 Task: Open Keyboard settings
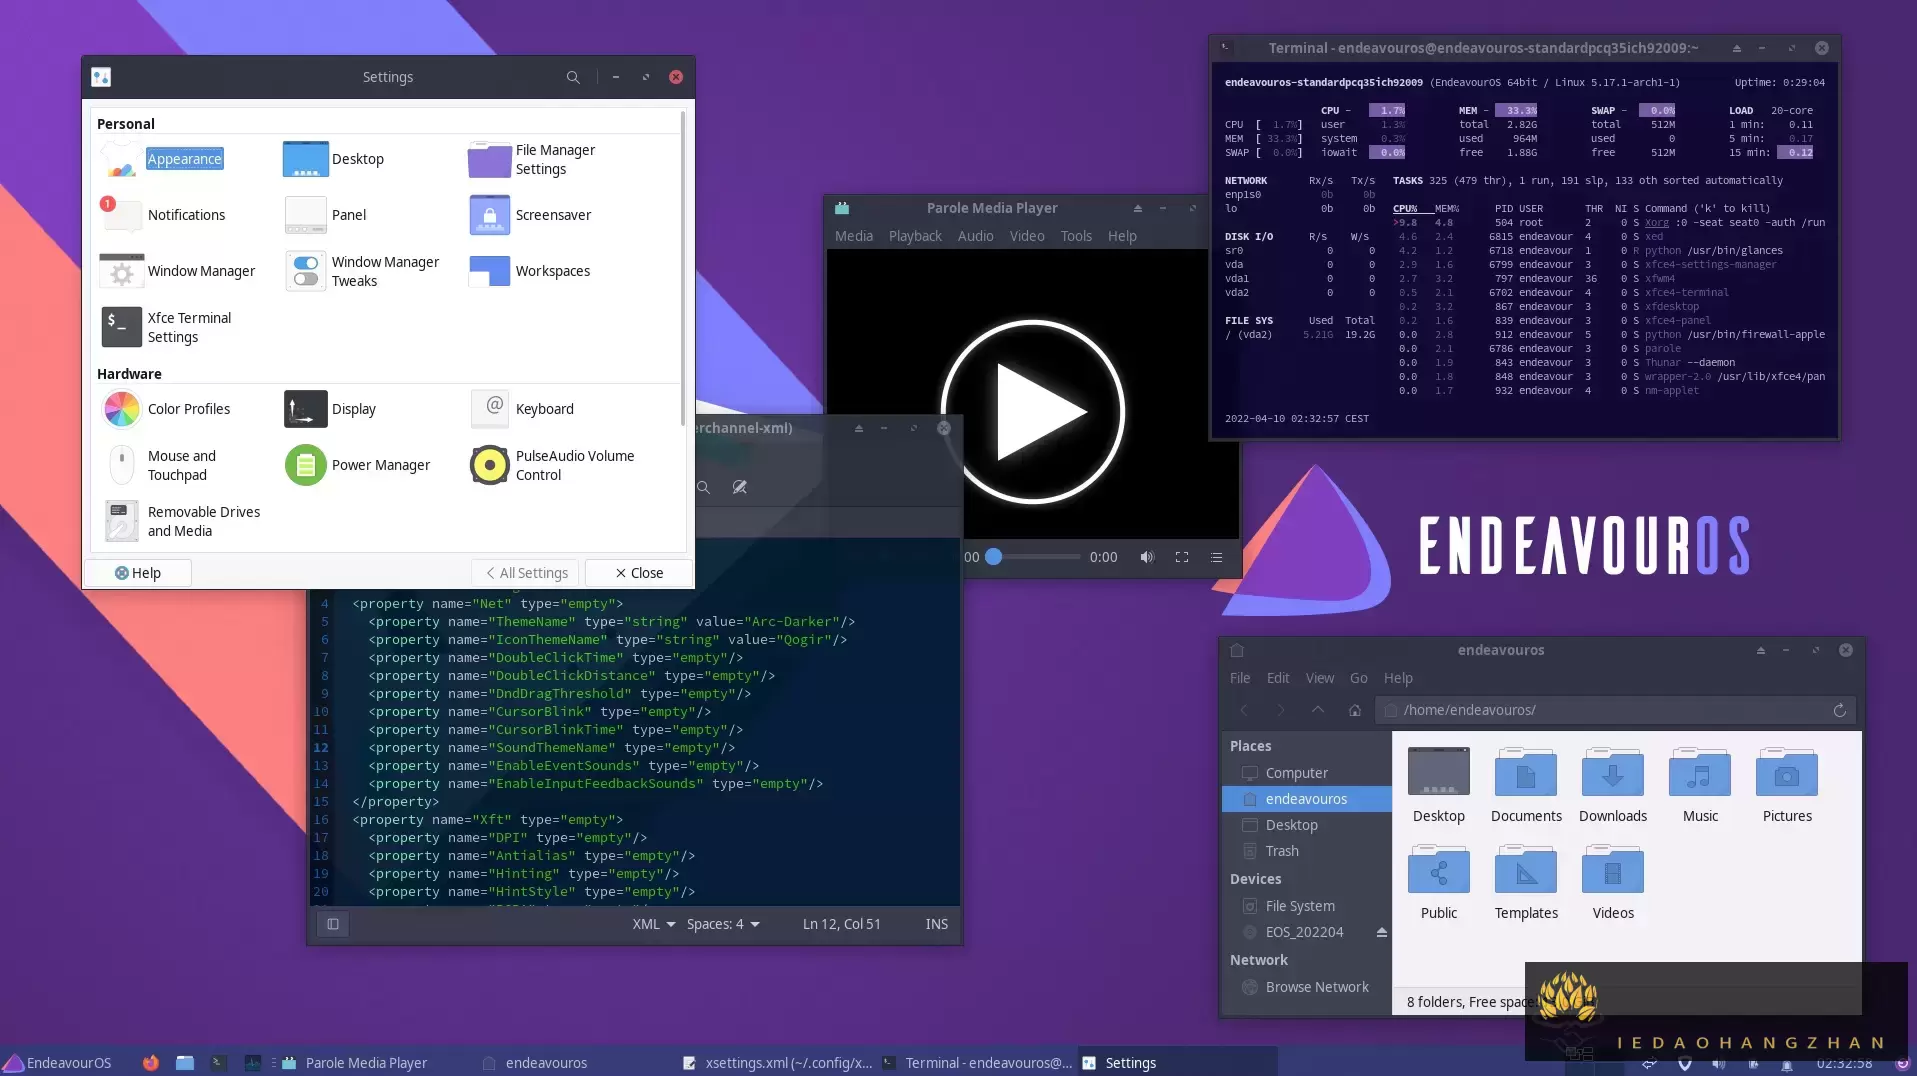[522, 409]
